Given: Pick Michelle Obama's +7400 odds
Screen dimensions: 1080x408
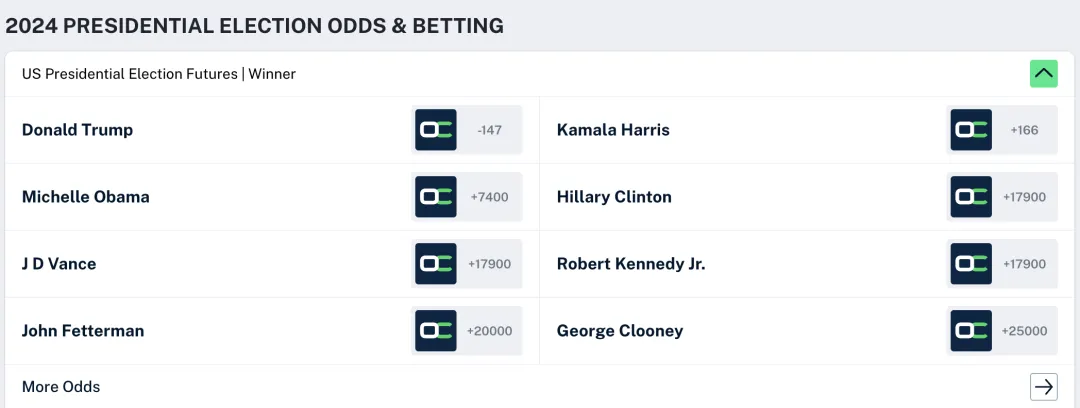Looking at the screenshot, I should click(490, 197).
